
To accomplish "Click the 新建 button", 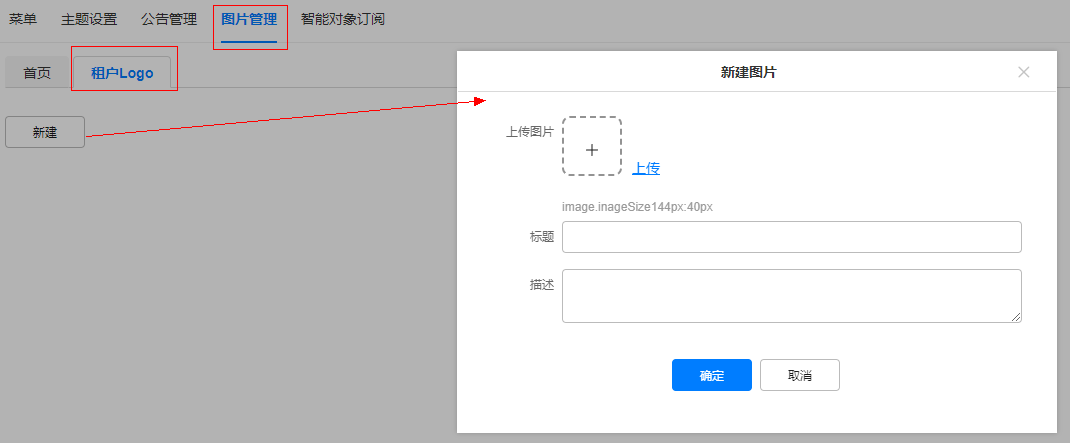I will 45,132.
